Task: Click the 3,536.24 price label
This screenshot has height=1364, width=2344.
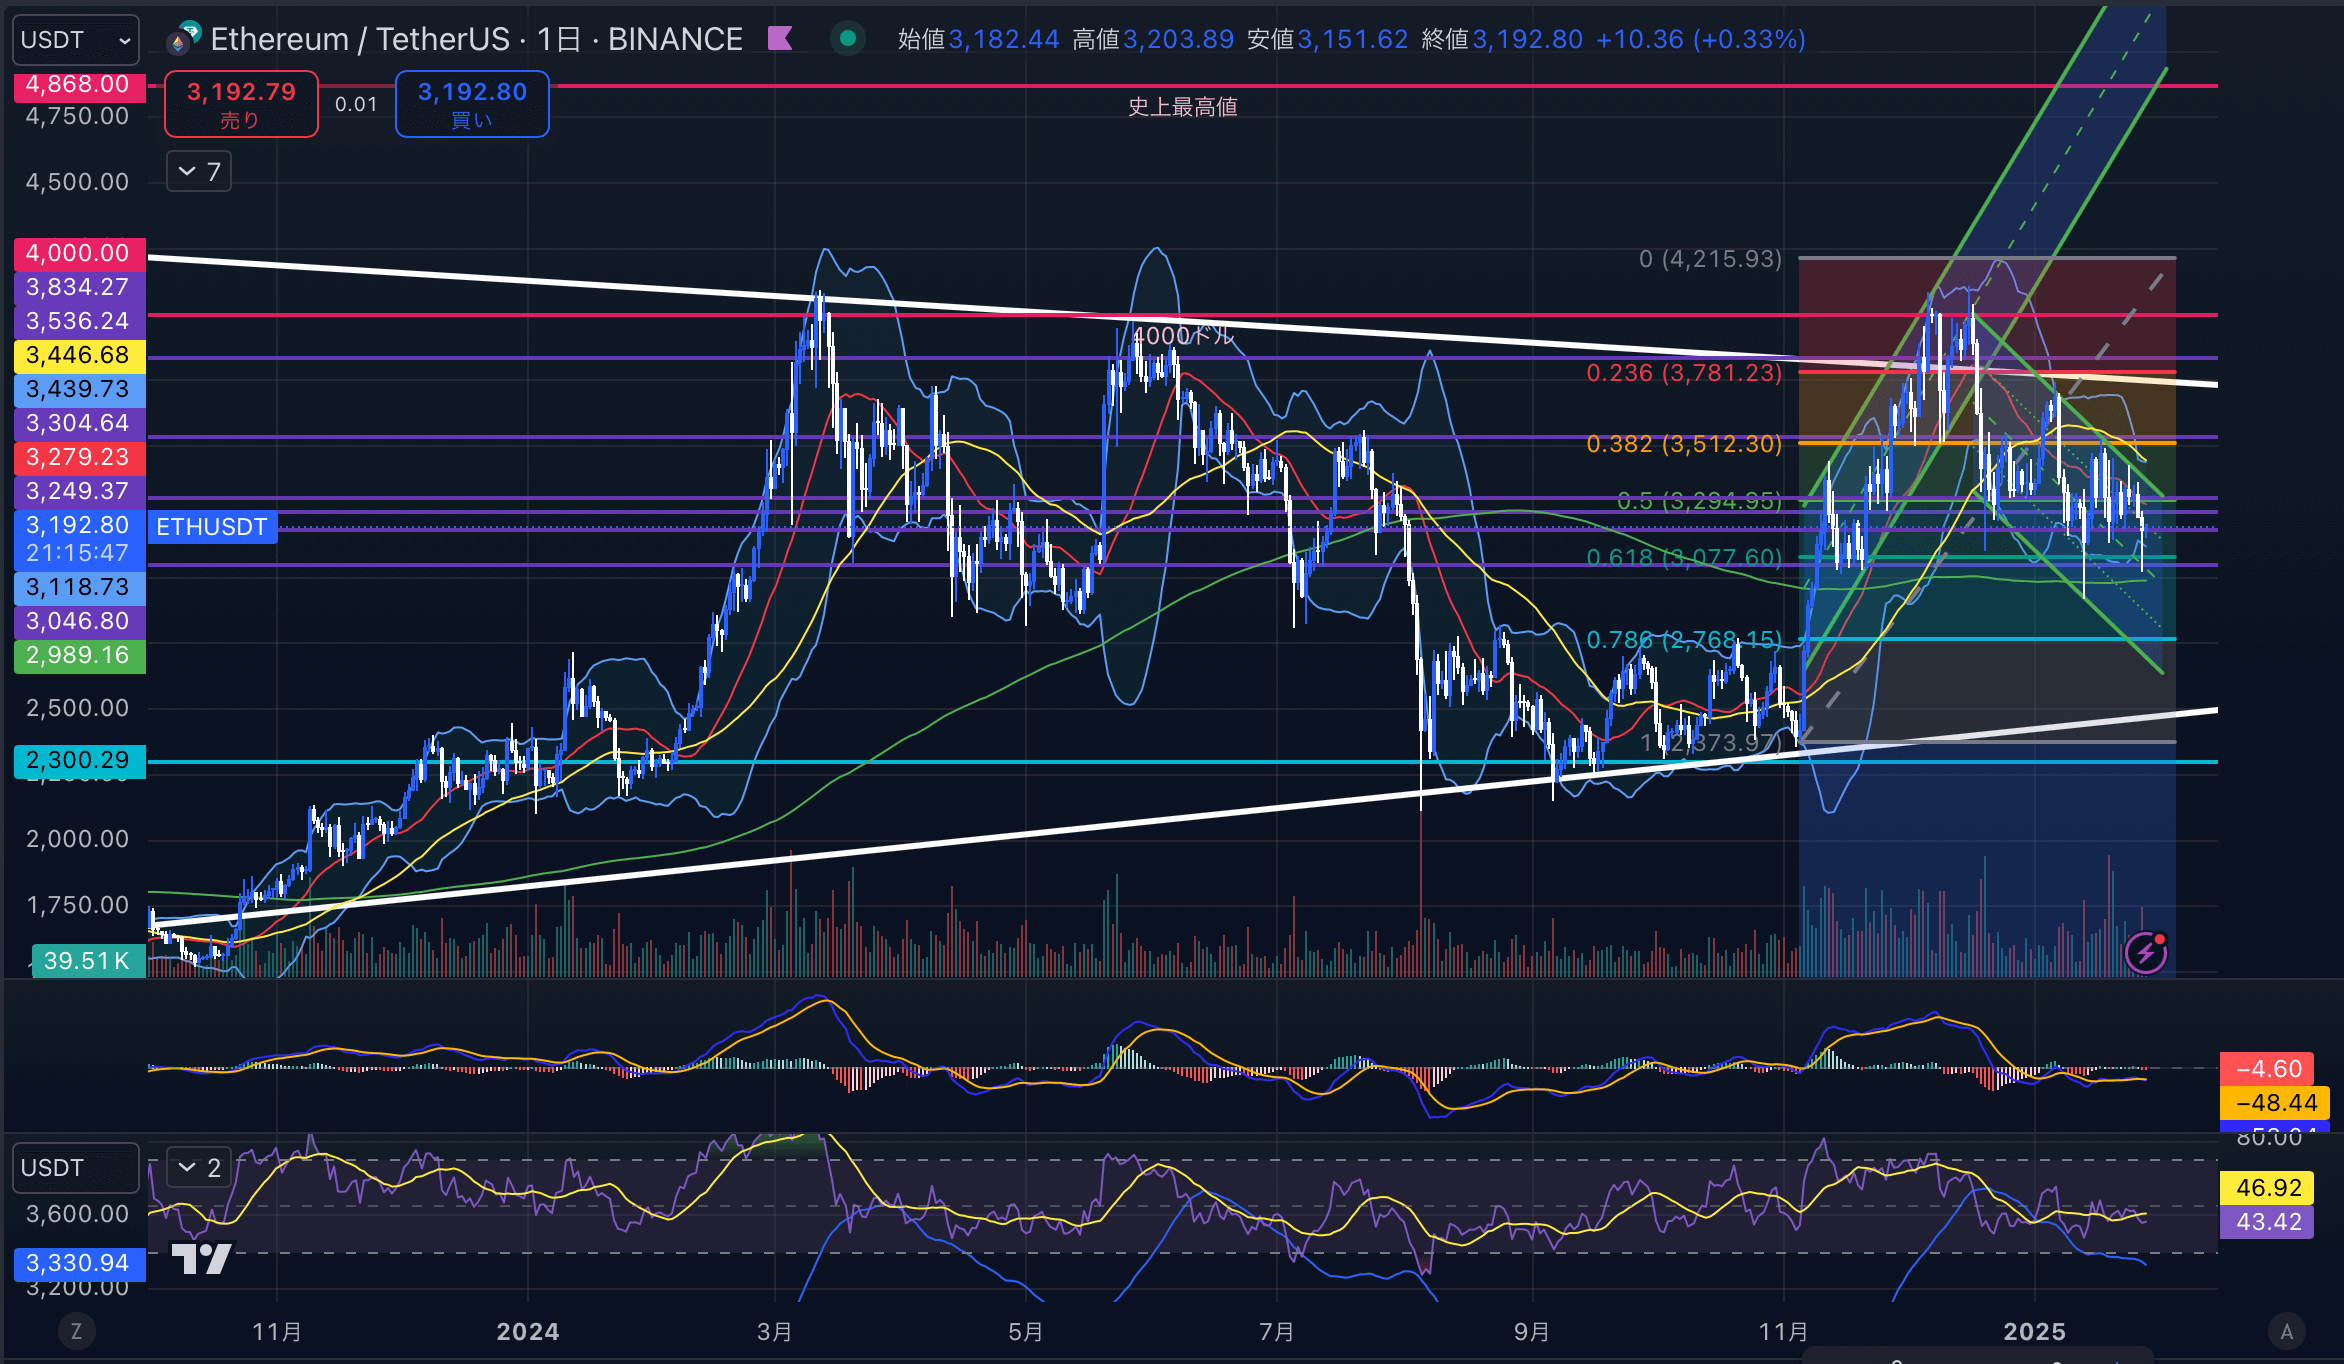Action: click(x=79, y=321)
